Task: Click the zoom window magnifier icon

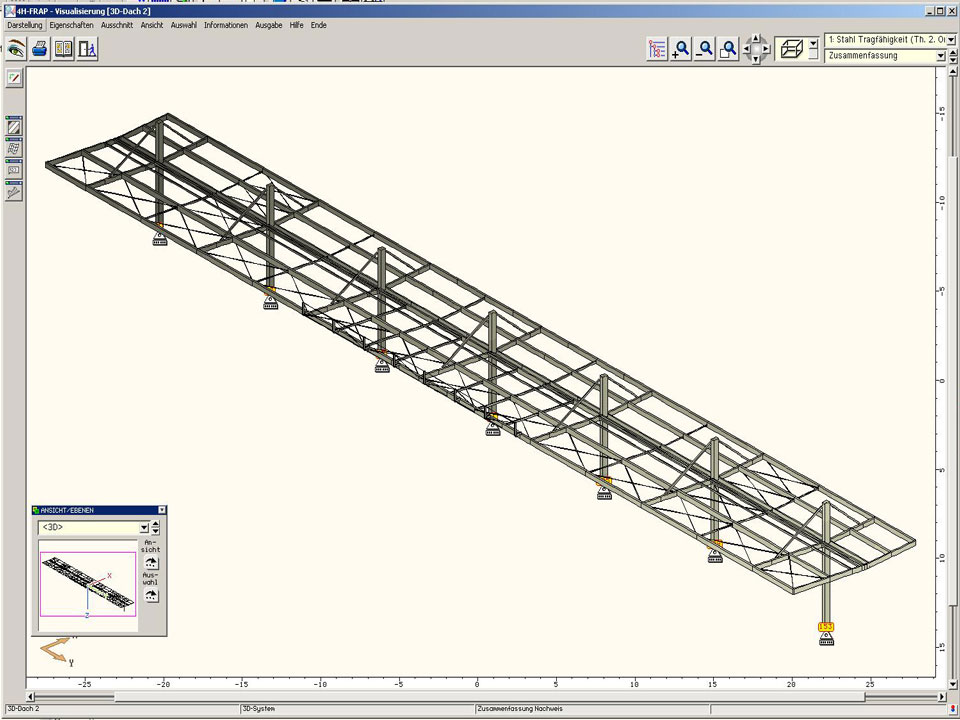Action: coord(729,49)
